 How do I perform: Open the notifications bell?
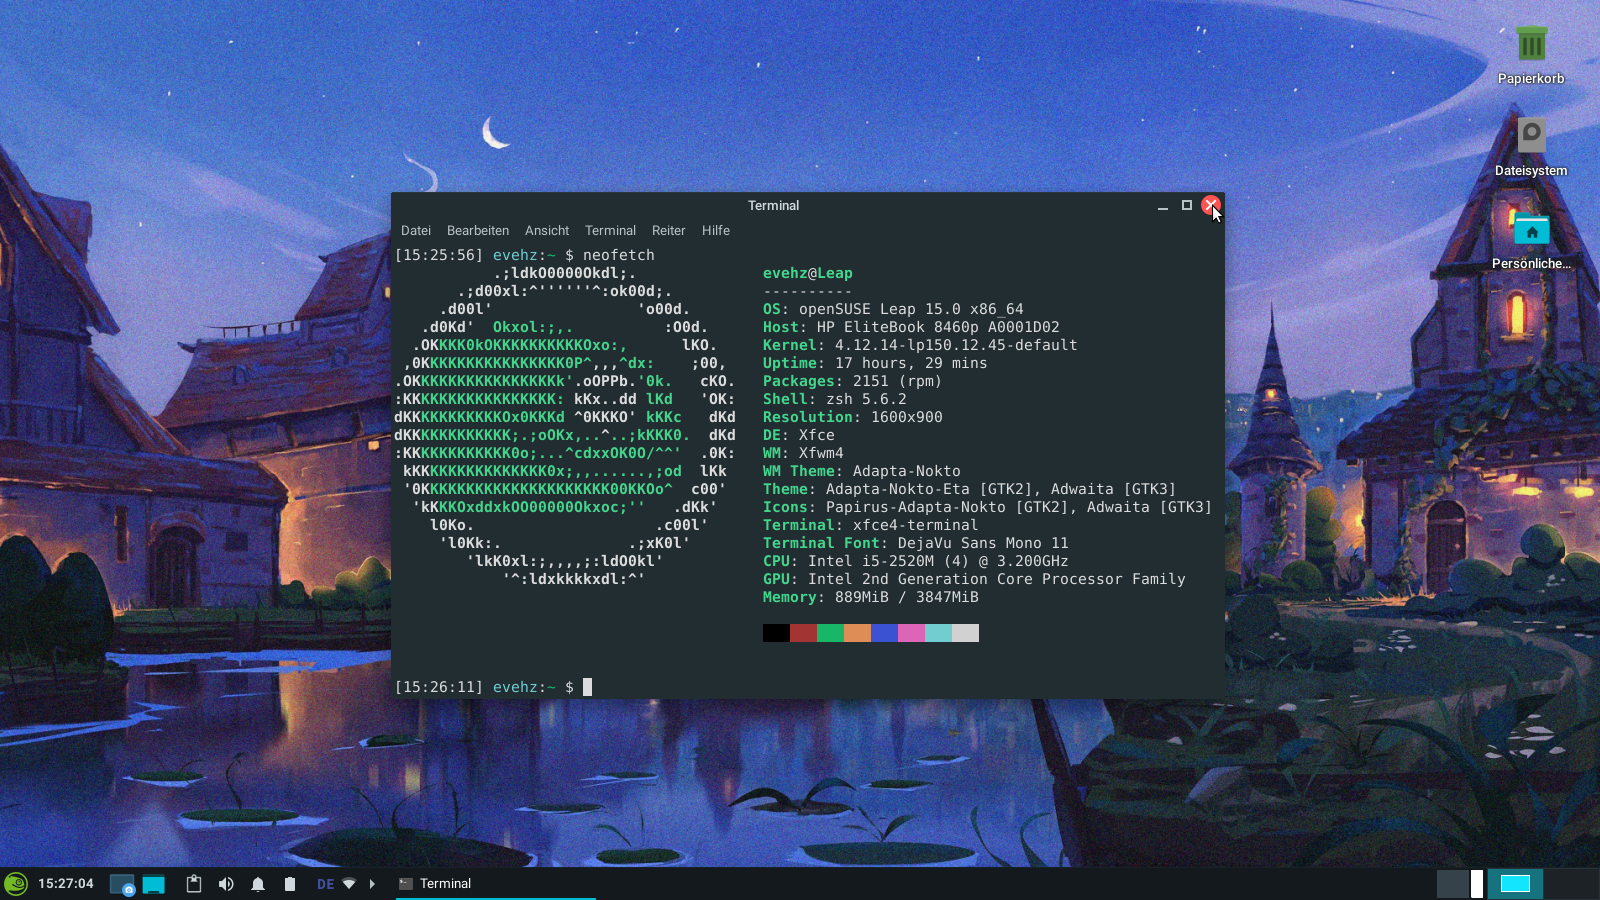258,884
